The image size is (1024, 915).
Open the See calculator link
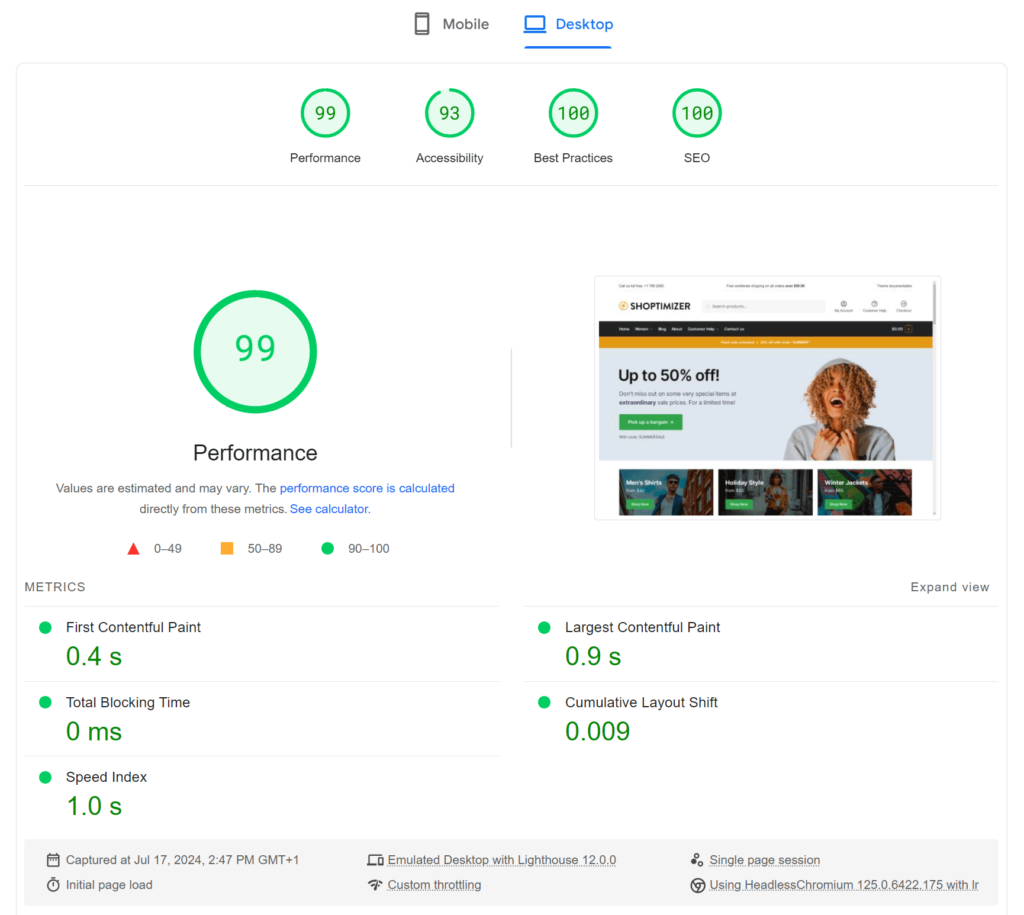[x=329, y=508]
